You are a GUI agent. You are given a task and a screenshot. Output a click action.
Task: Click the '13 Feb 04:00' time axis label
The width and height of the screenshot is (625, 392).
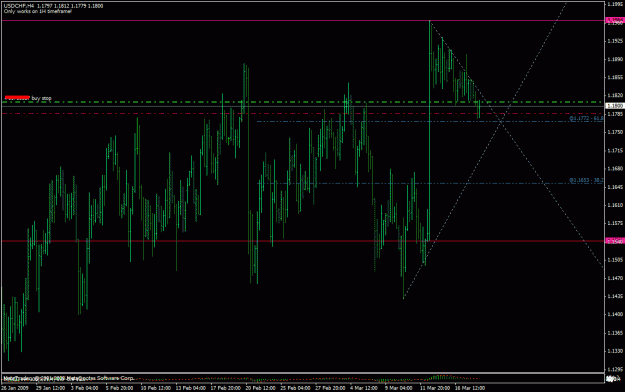click(x=191, y=388)
